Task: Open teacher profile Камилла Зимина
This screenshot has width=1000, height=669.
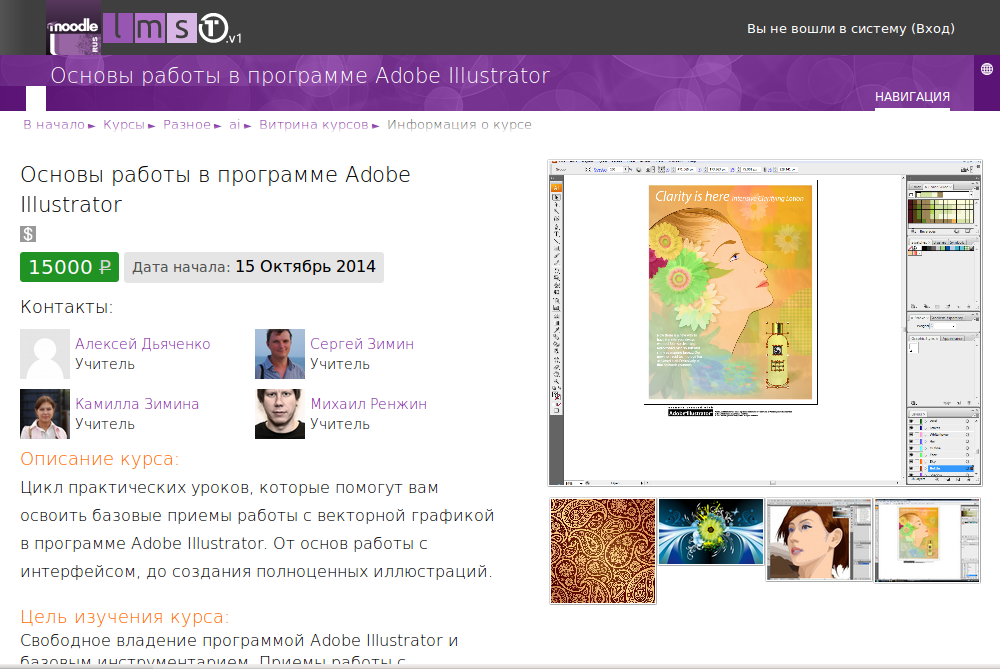Action: point(137,404)
